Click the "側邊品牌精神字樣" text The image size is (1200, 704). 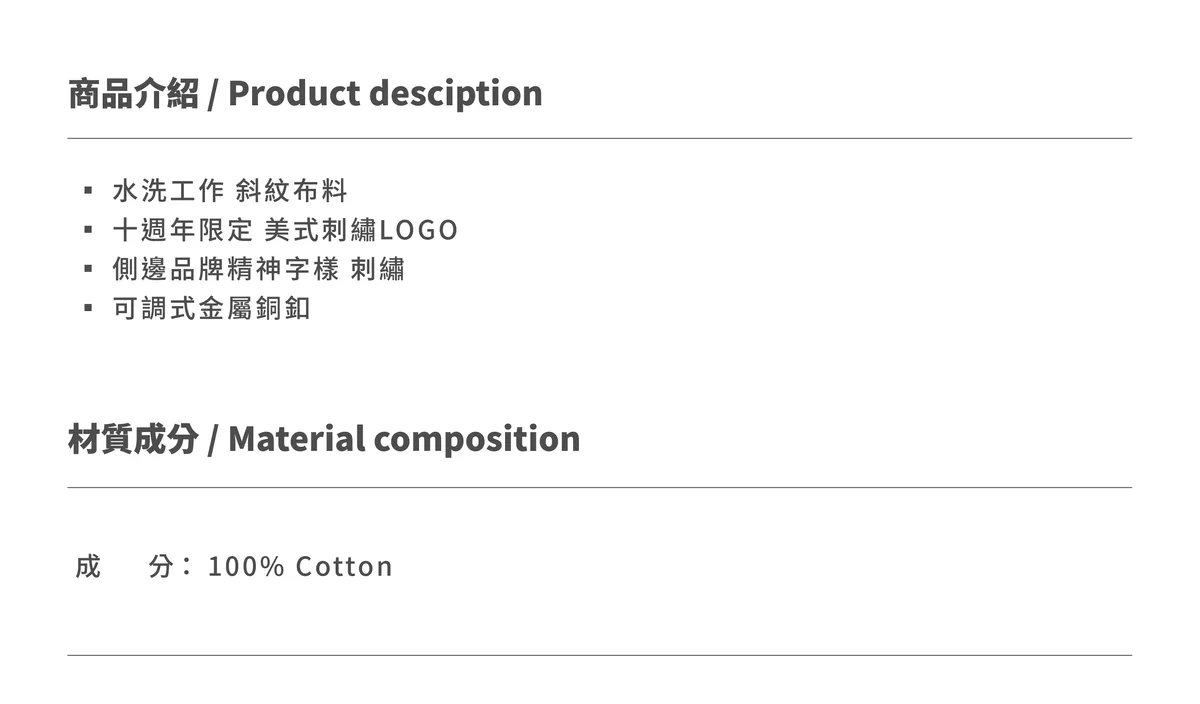pos(226,269)
